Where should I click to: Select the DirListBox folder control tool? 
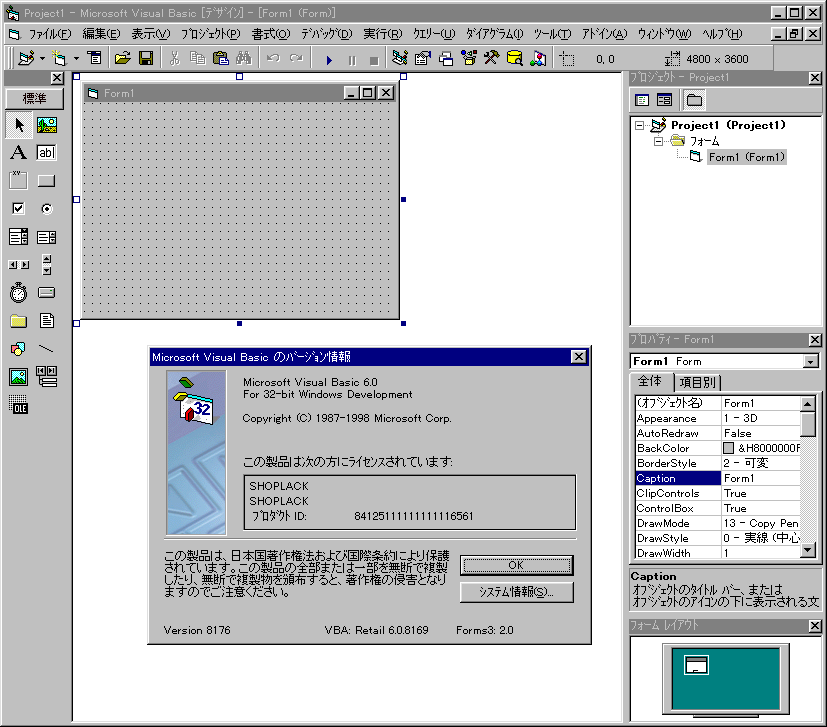pos(18,321)
